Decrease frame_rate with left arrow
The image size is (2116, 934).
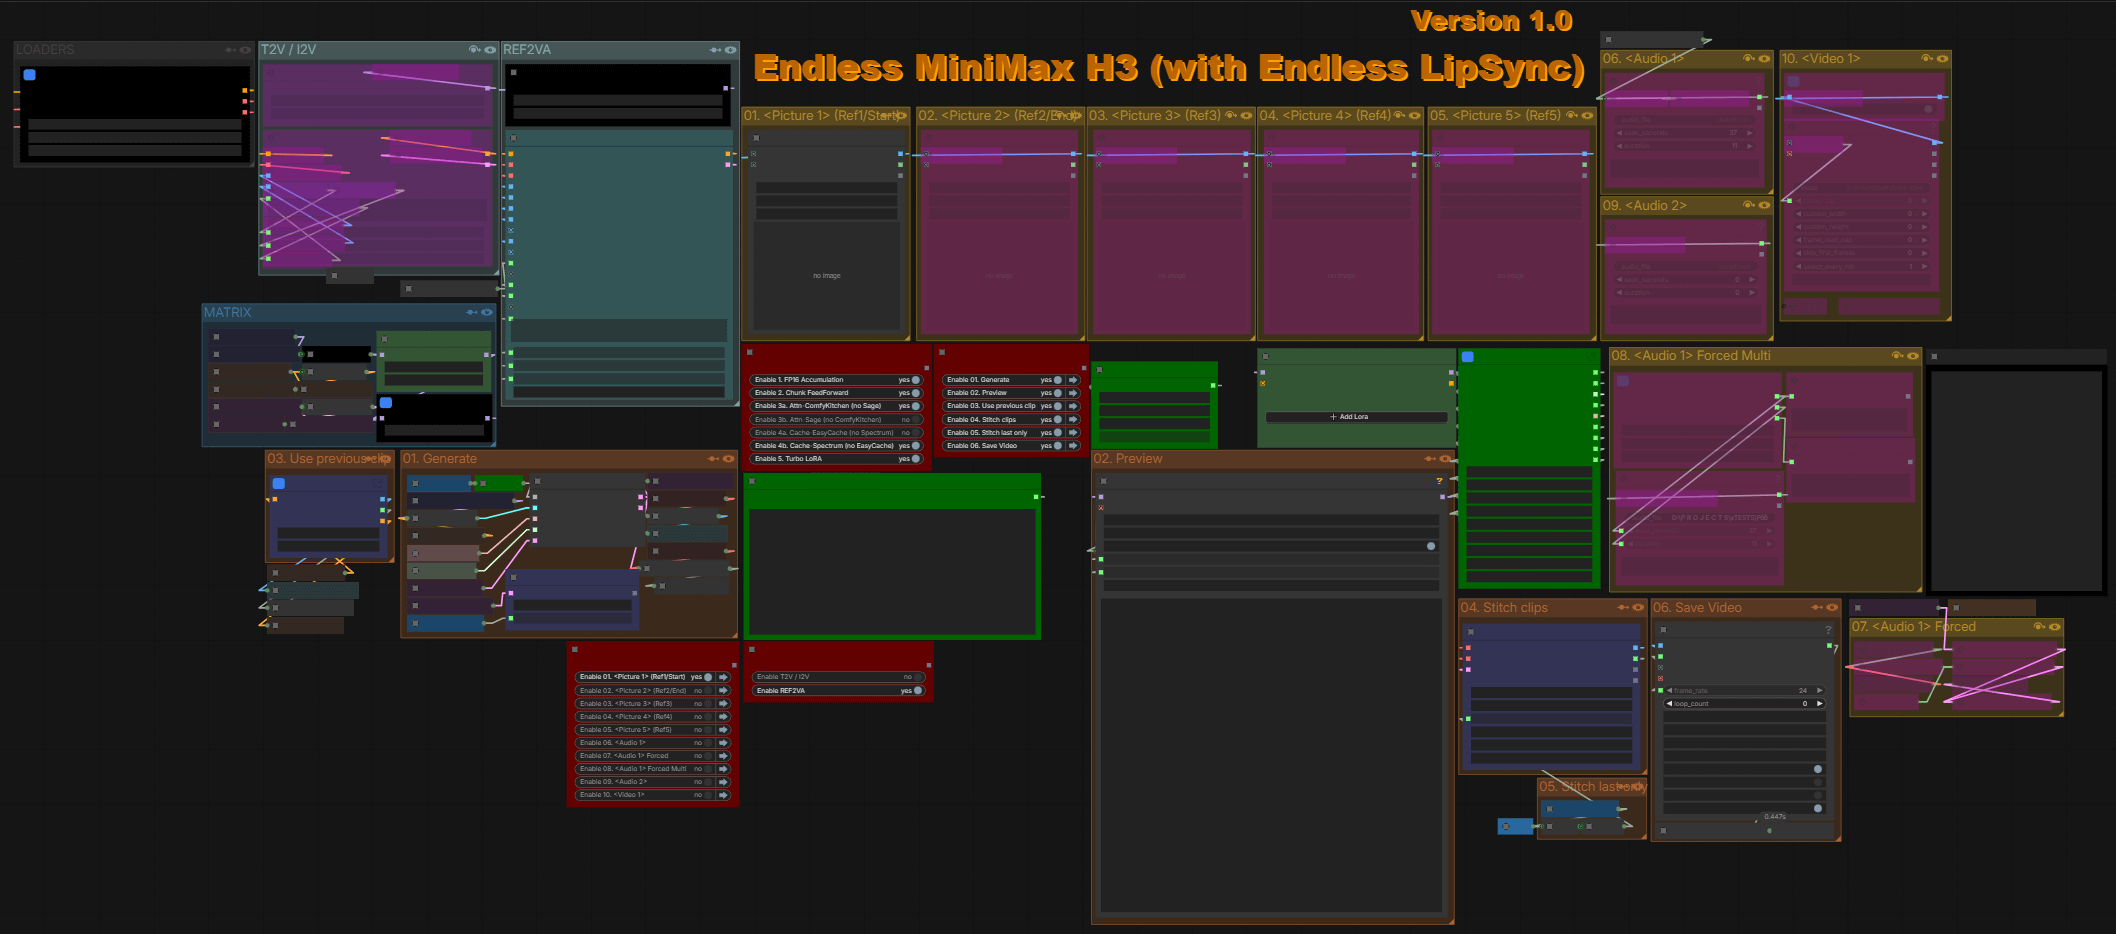pyautogui.click(x=1670, y=691)
